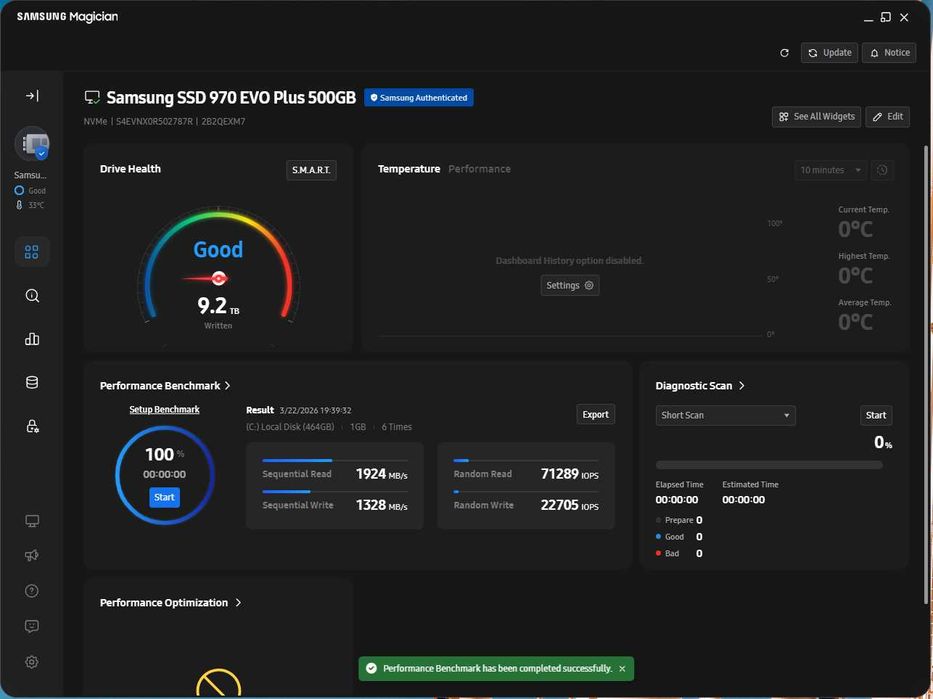
Task: Click the '1924 MB/s' Sequential Read value
Action: [x=381, y=474]
